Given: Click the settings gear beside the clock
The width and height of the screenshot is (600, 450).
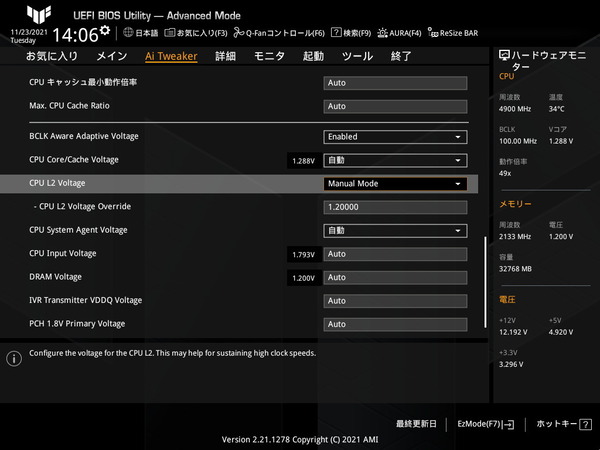Looking at the screenshot, I should (105, 31).
